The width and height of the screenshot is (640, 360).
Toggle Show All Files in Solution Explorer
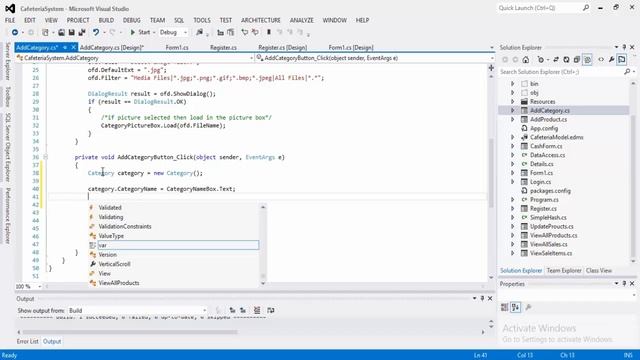(x=587, y=60)
